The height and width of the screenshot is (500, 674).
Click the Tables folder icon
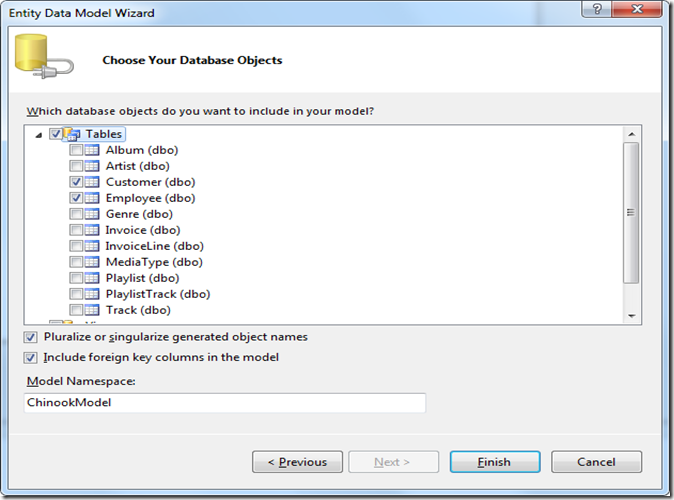72,134
